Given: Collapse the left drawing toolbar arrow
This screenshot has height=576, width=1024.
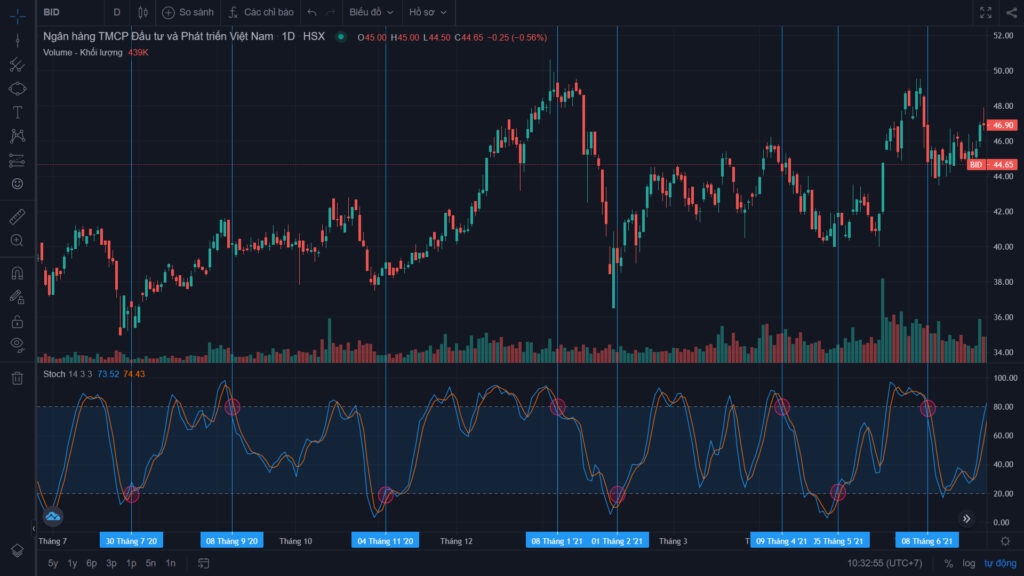Looking at the screenshot, I should [x=33, y=528].
